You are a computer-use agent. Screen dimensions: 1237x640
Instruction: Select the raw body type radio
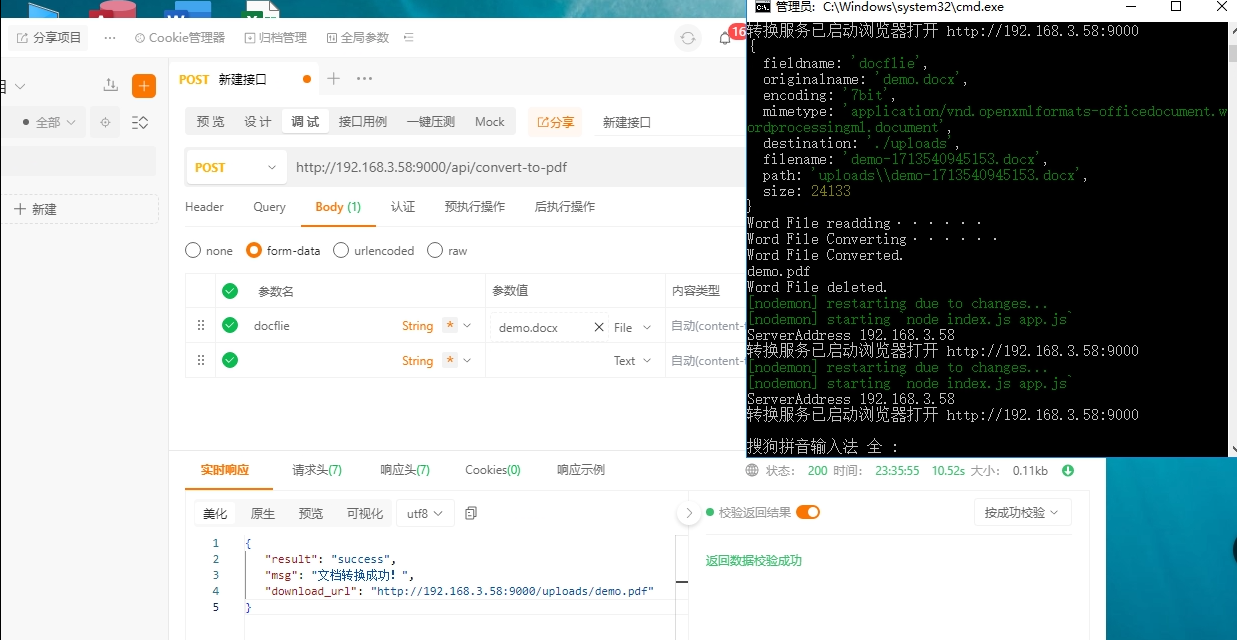435,251
